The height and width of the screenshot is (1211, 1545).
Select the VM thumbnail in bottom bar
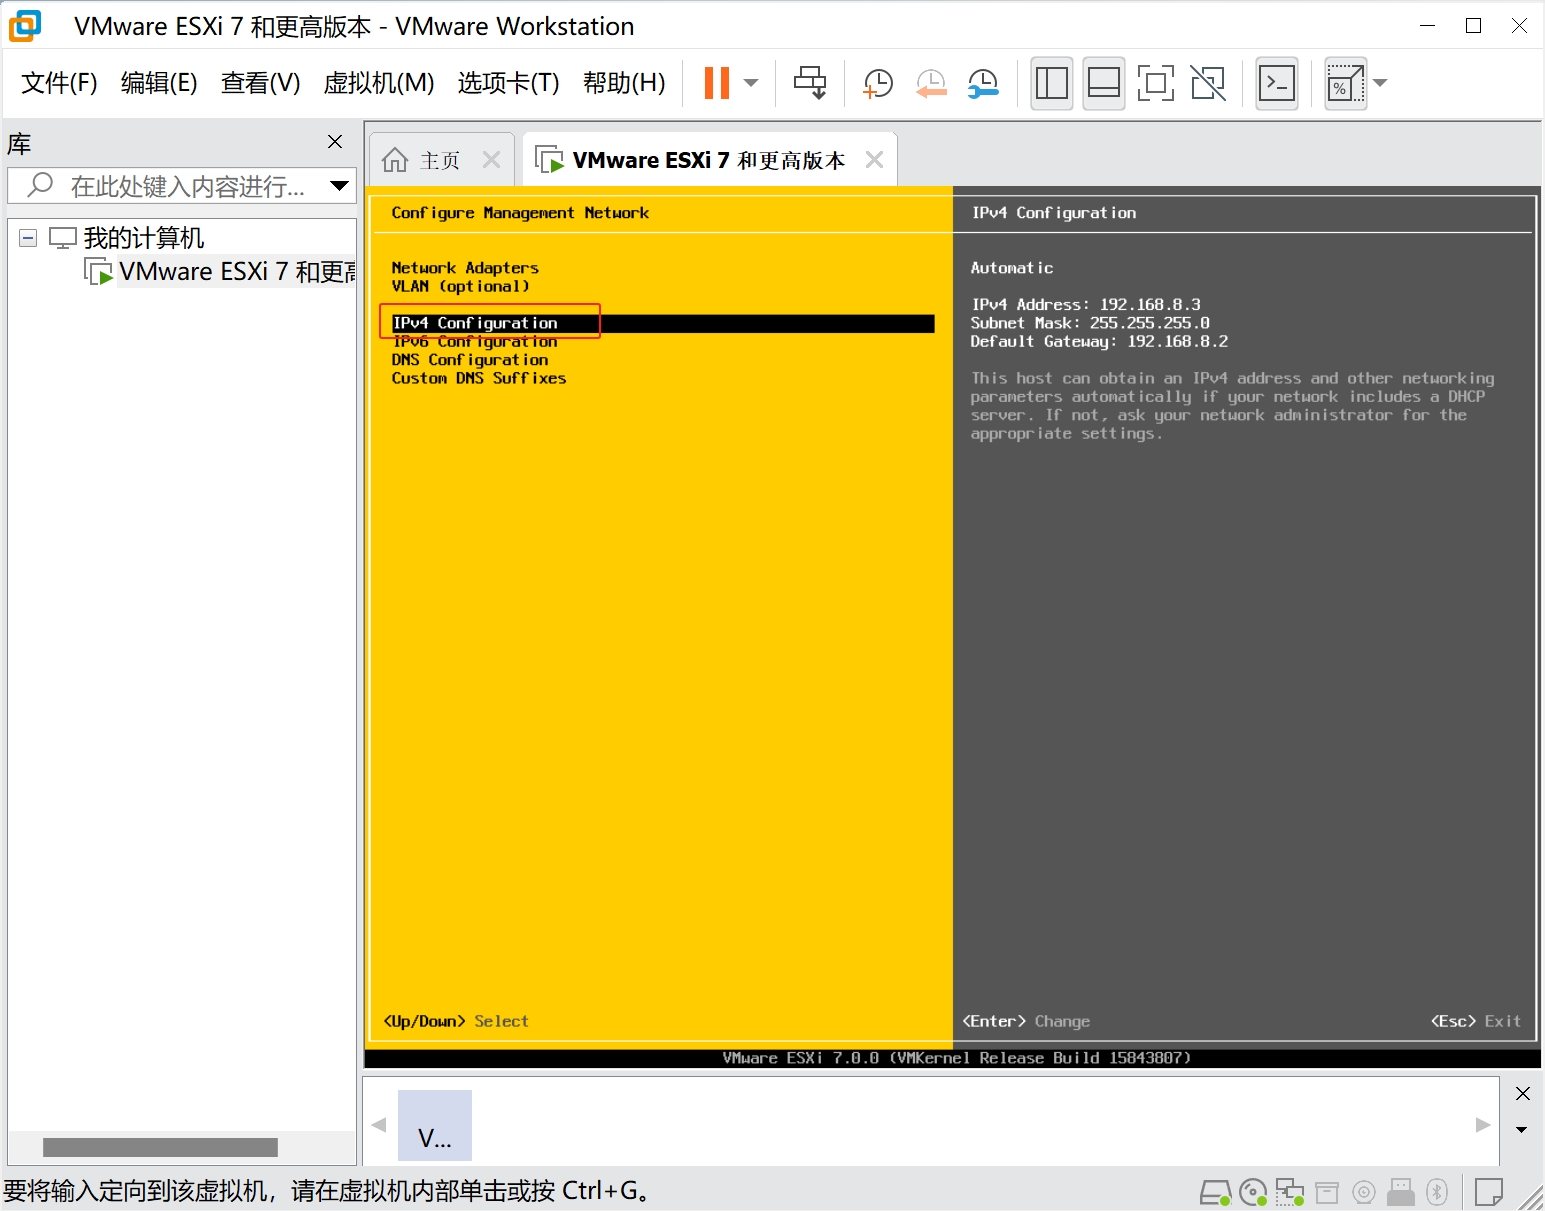click(434, 1125)
